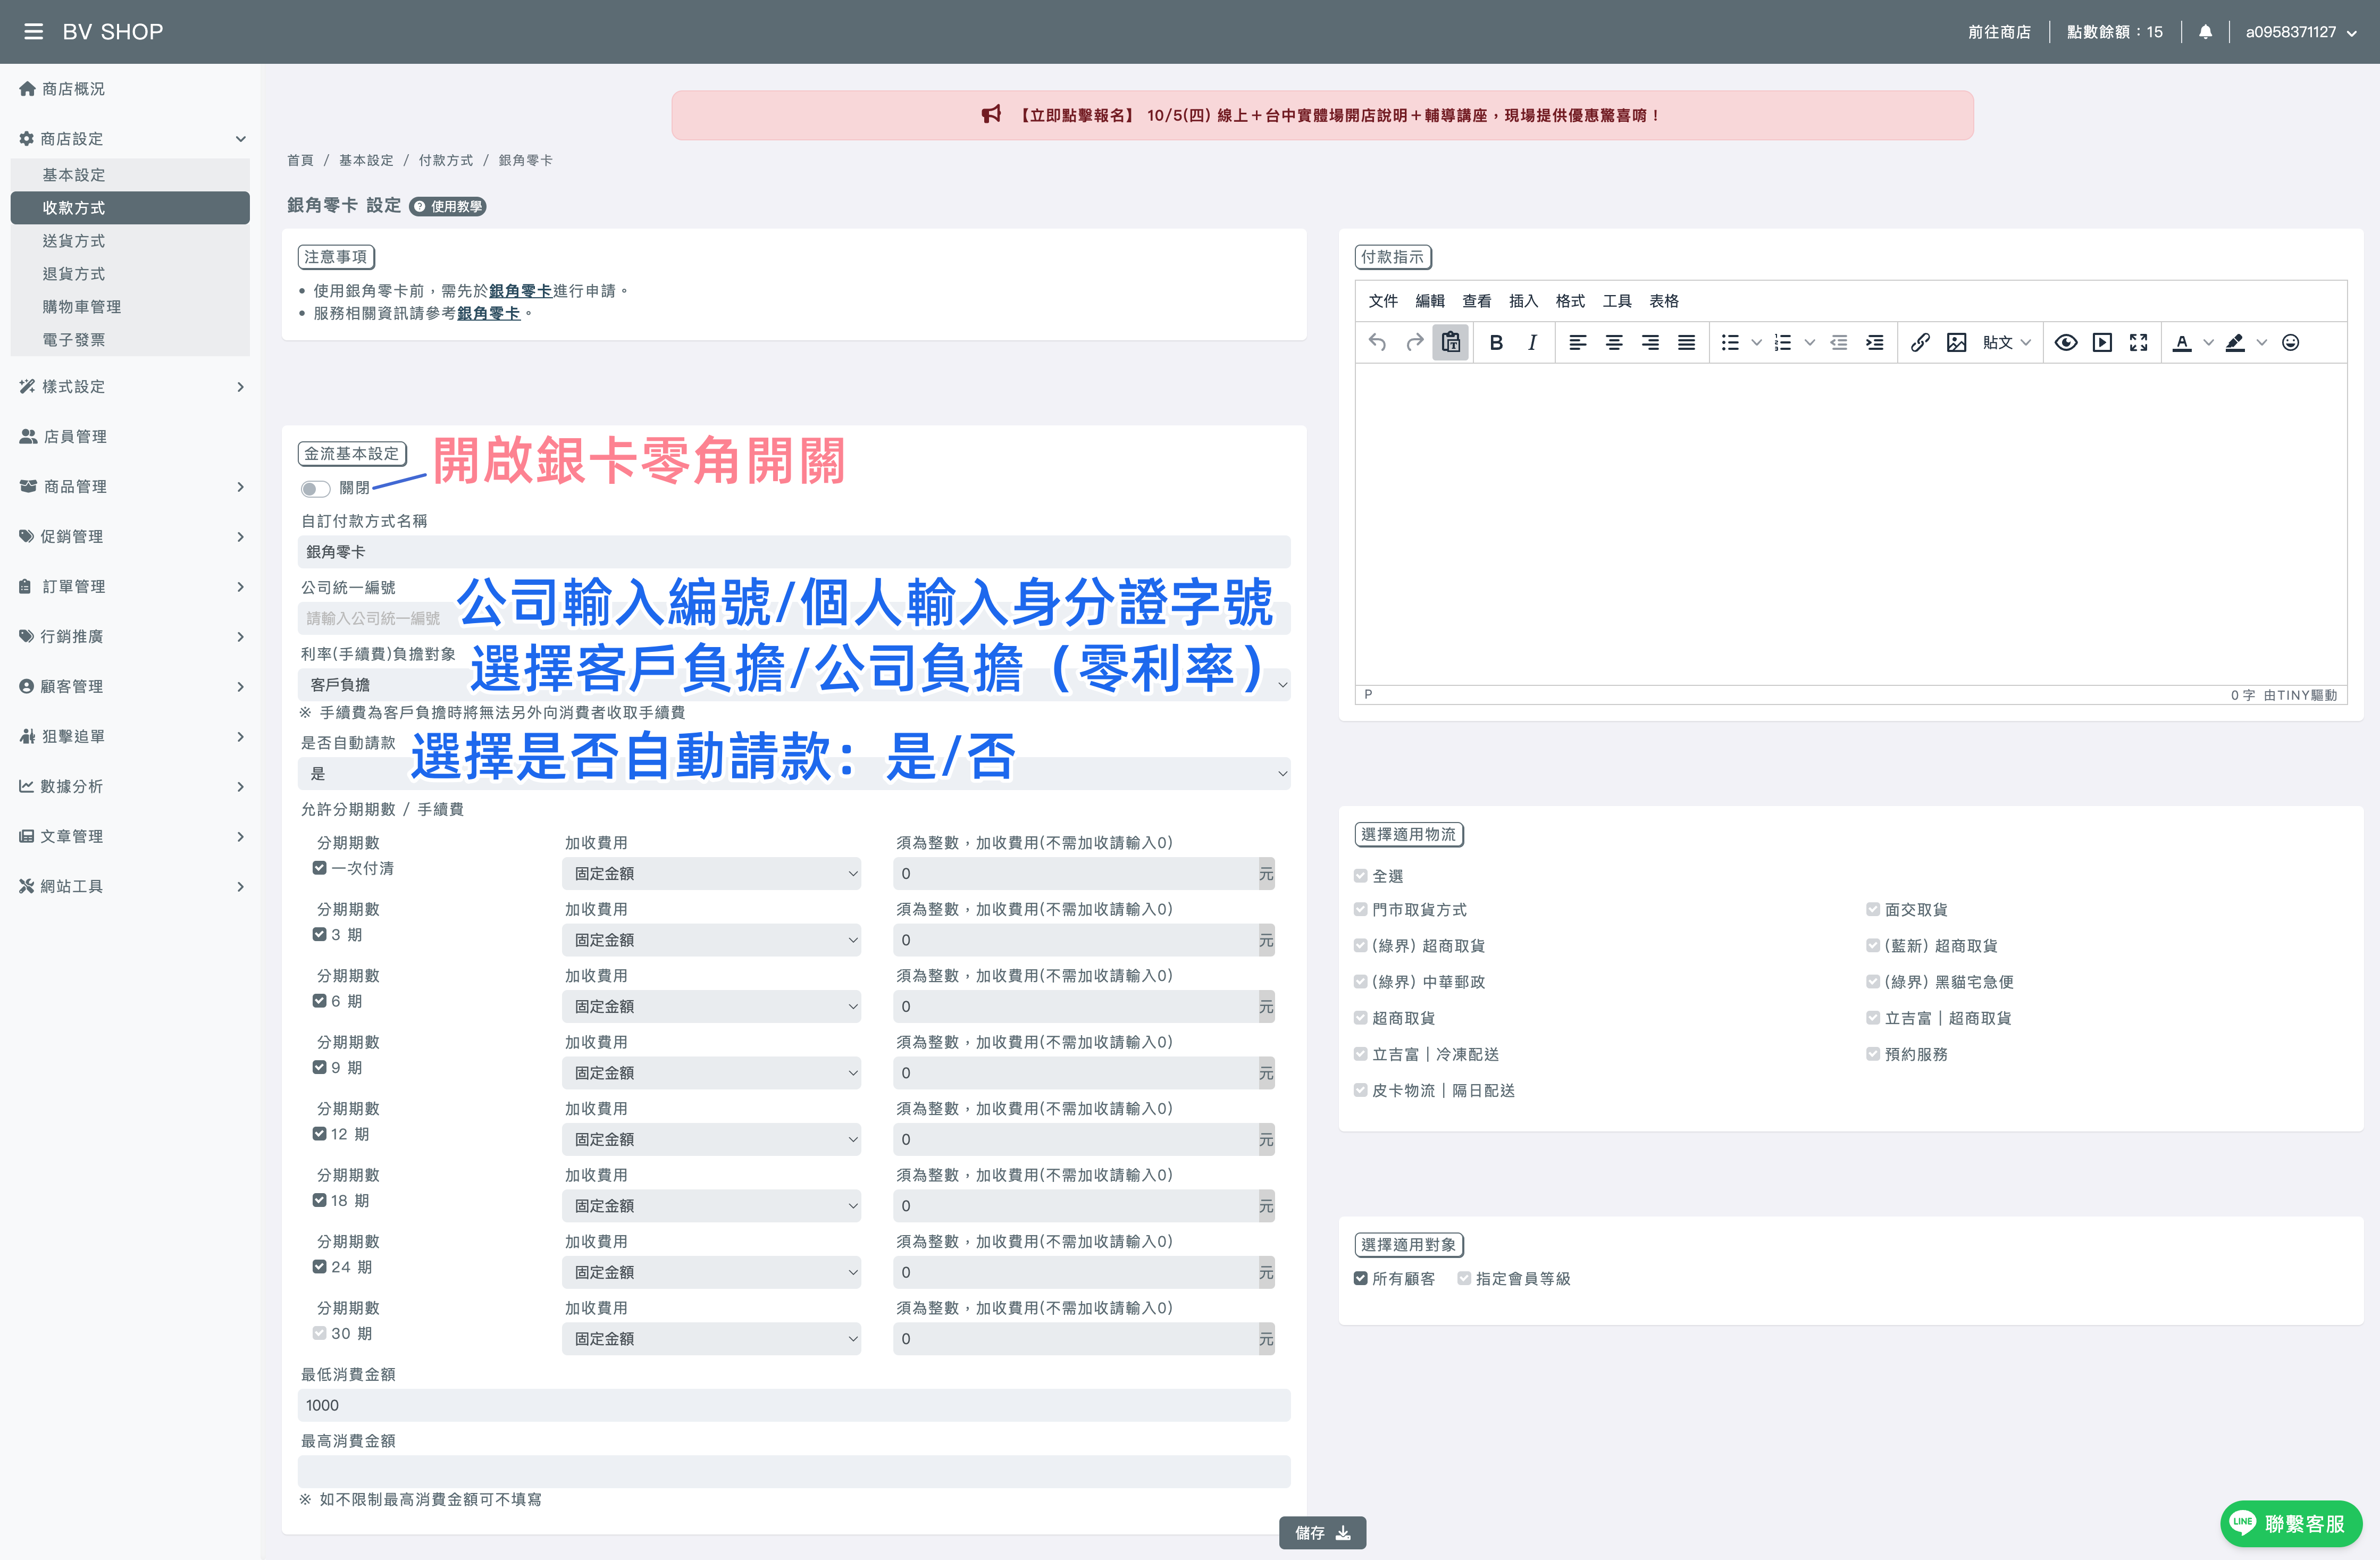
Task: Open the 格式 editor menu
Action: [1570, 301]
